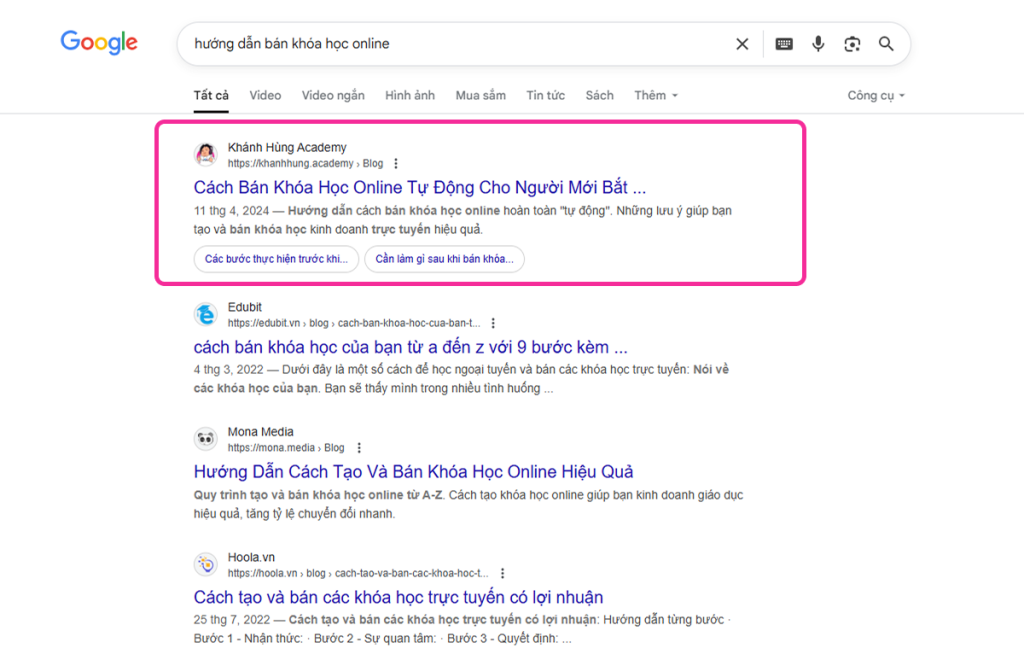The image size is (1024, 660).
Task: Click the Google logo
Action: point(99,42)
